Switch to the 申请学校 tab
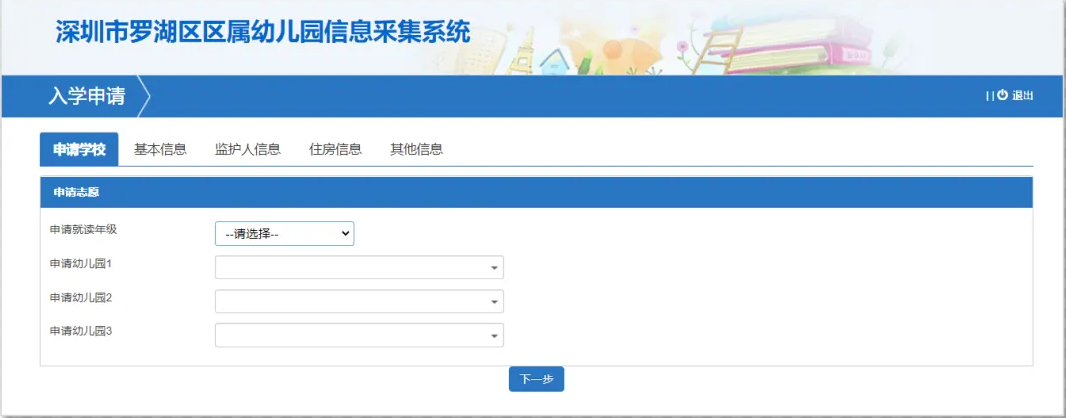Image resolution: width=1066 pixels, height=418 pixels. tap(80, 150)
